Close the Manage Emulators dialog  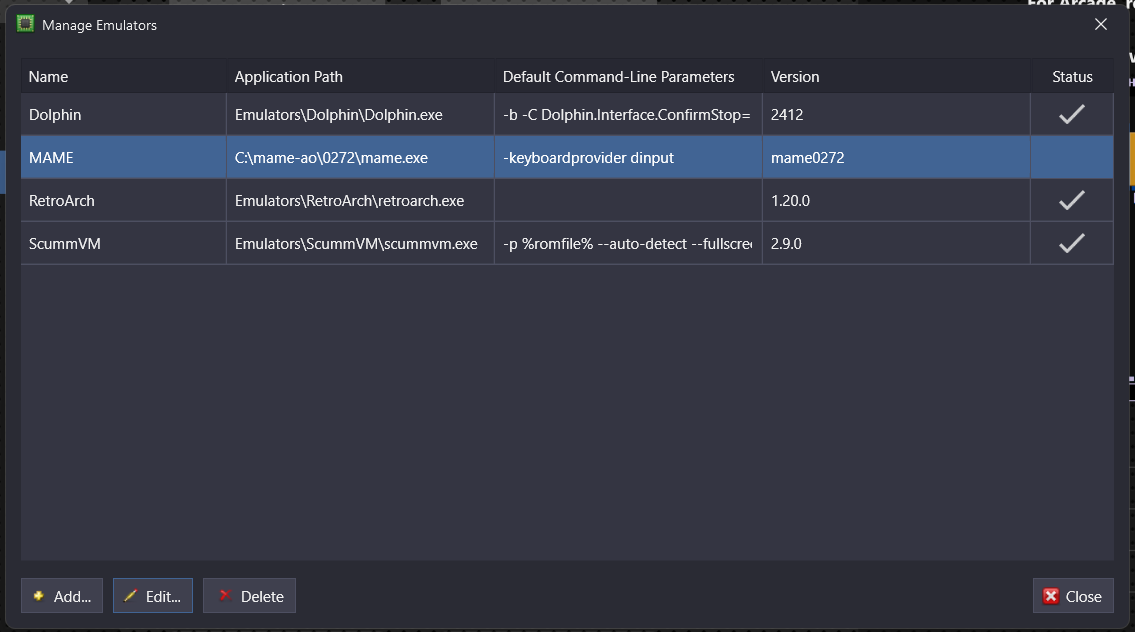(1073, 596)
